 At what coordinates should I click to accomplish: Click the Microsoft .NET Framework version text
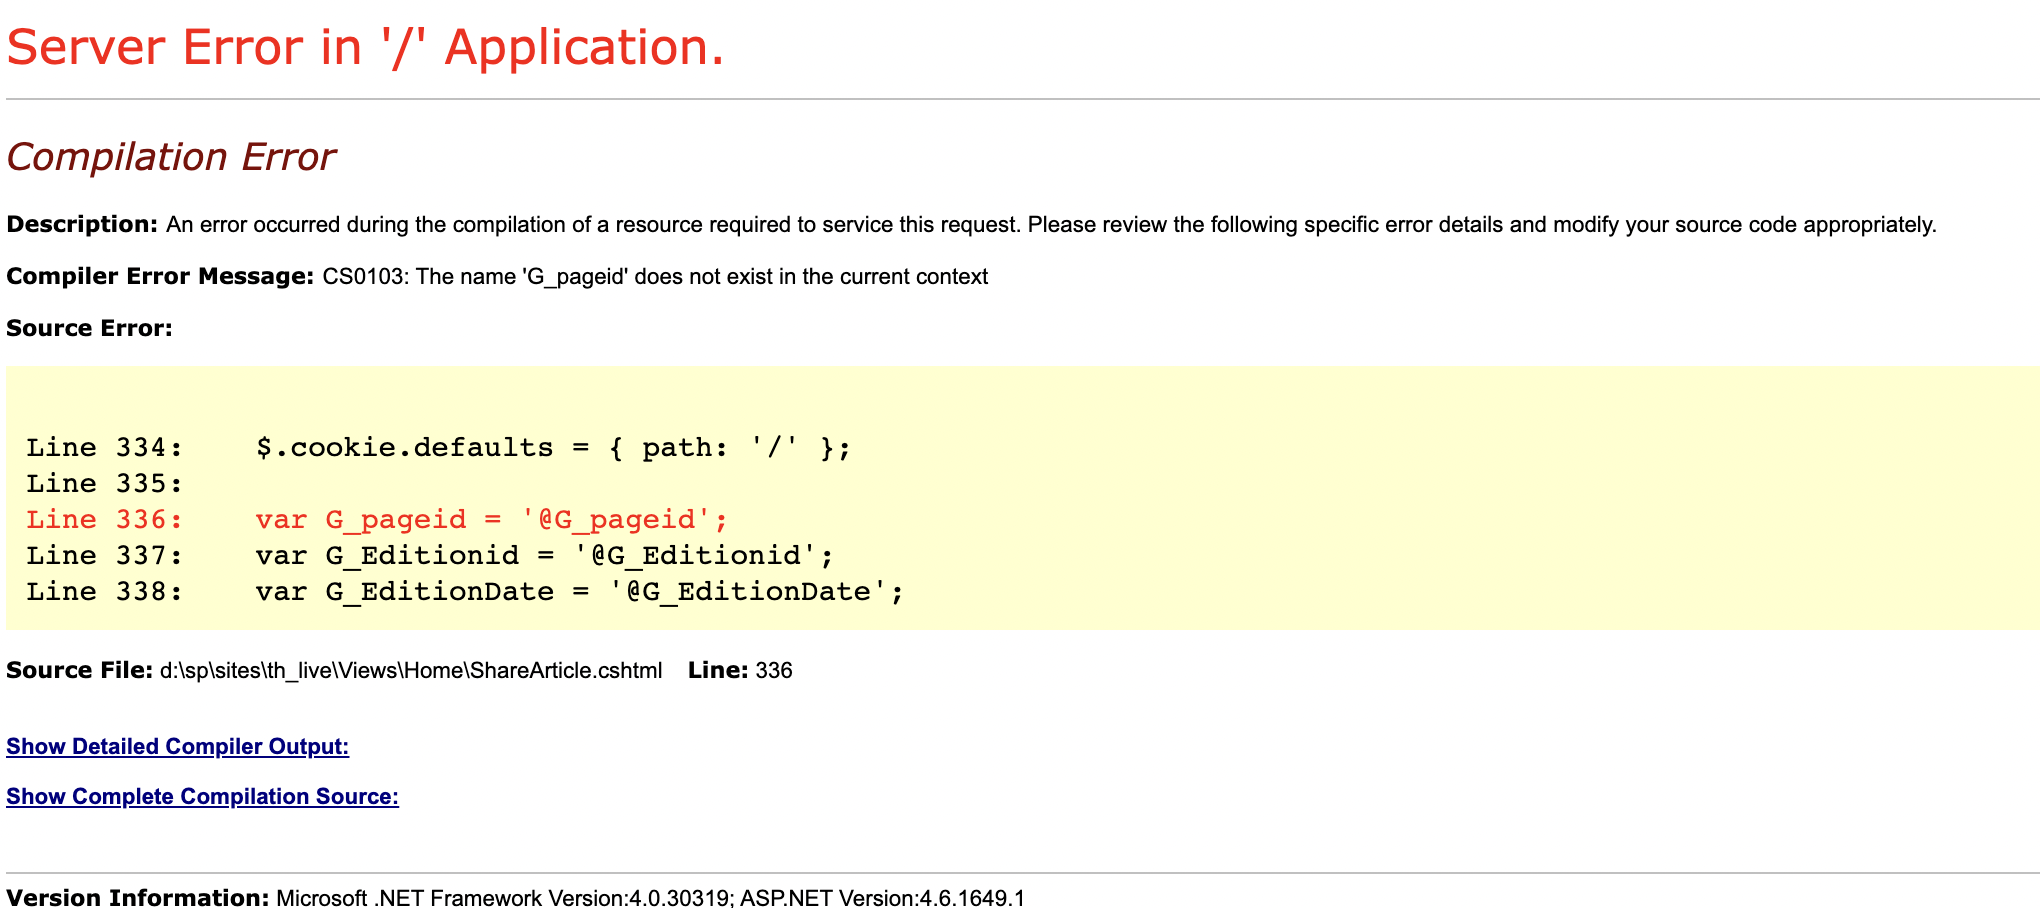coord(650,898)
